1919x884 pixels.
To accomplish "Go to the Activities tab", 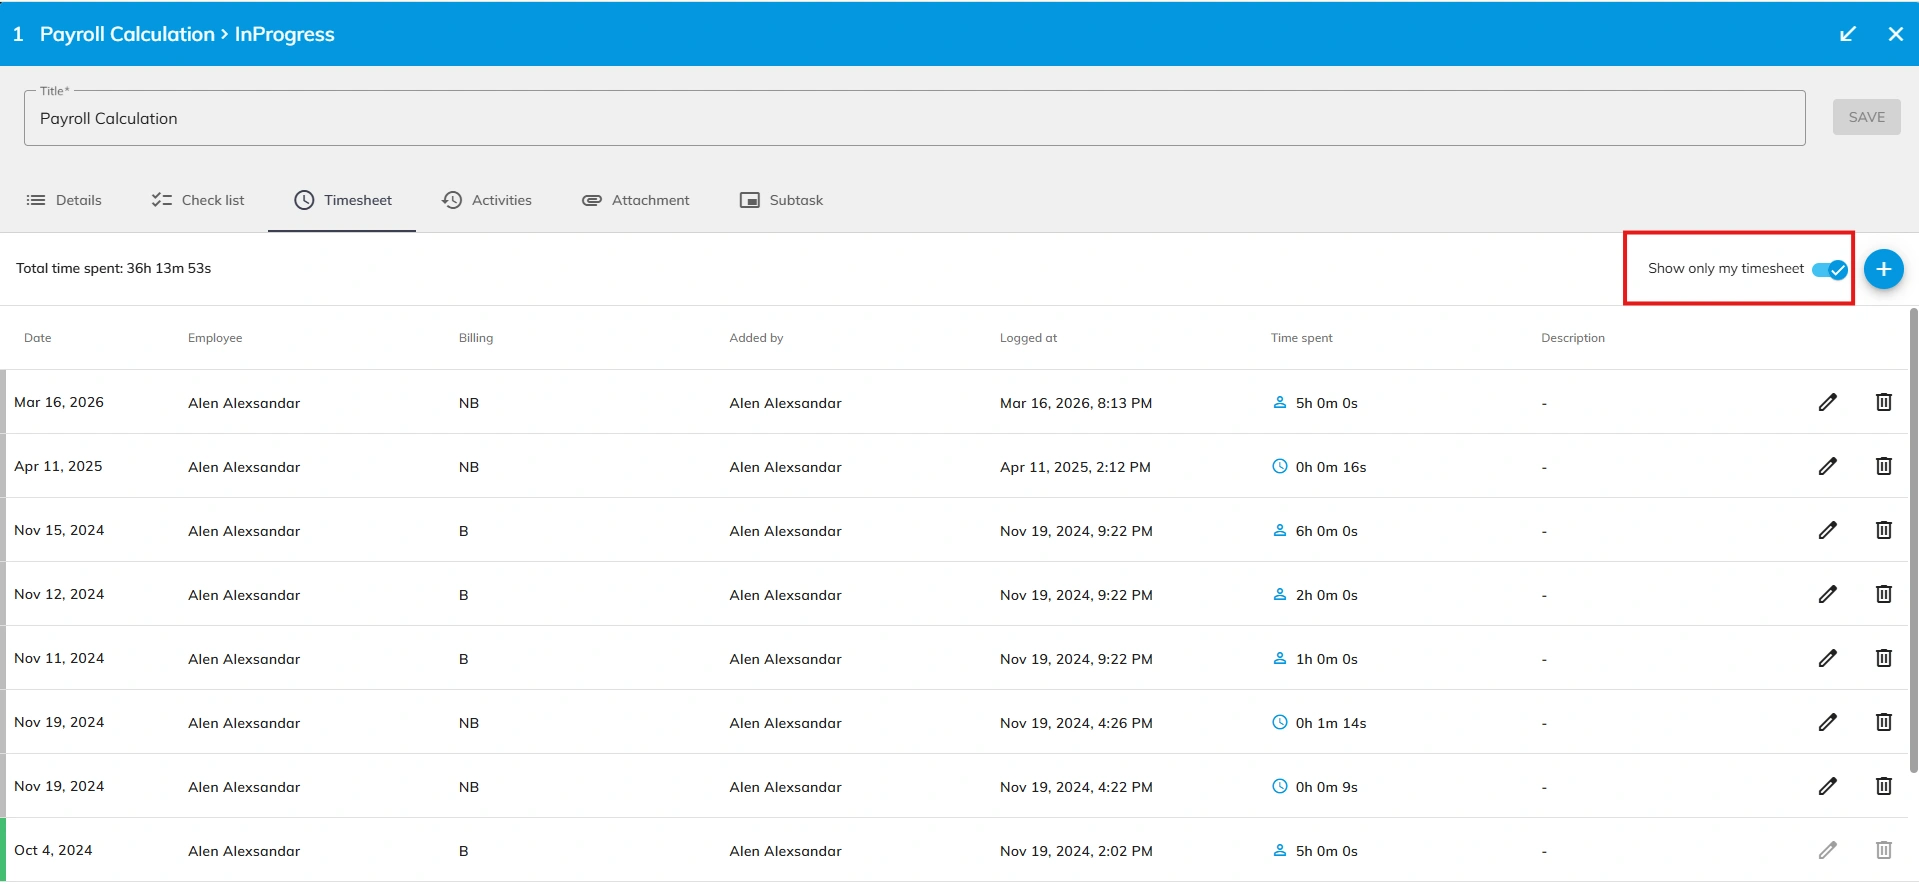I will (487, 201).
